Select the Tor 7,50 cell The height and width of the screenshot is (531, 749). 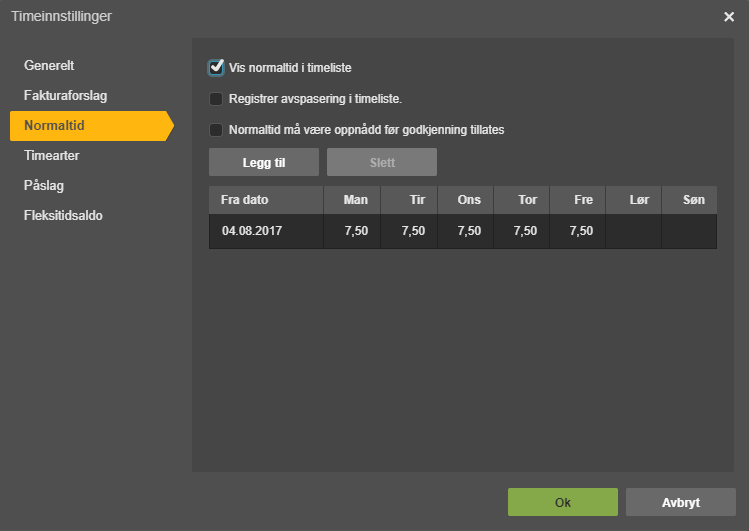pos(522,231)
